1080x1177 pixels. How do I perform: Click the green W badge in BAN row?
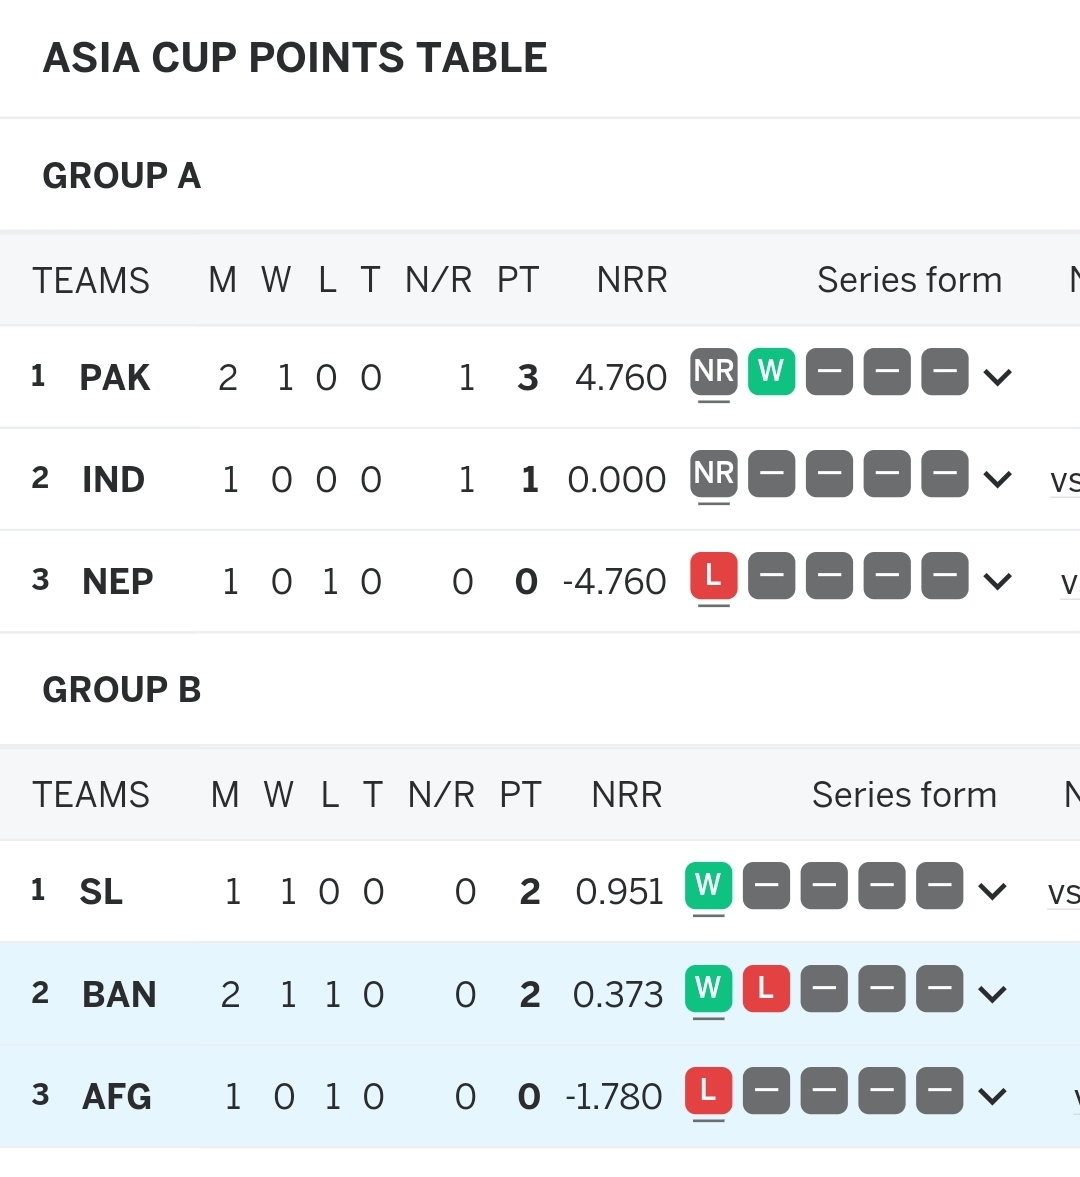tap(708, 989)
